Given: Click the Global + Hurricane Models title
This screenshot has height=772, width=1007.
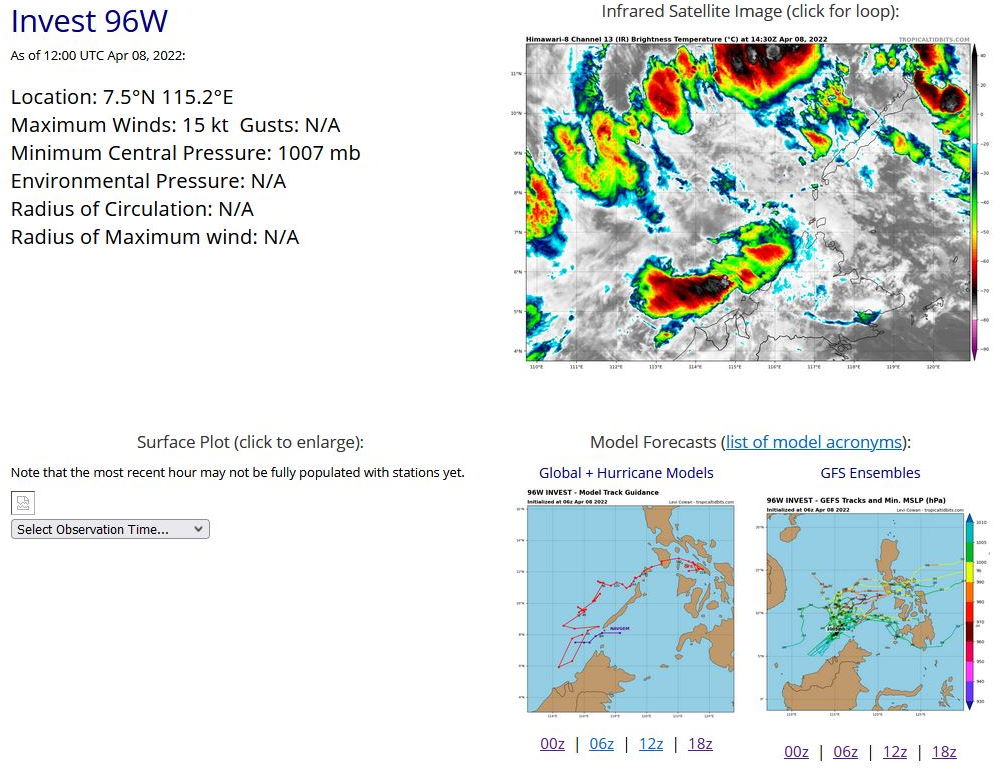Looking at the screenshot, I should [x=626, y=473].
